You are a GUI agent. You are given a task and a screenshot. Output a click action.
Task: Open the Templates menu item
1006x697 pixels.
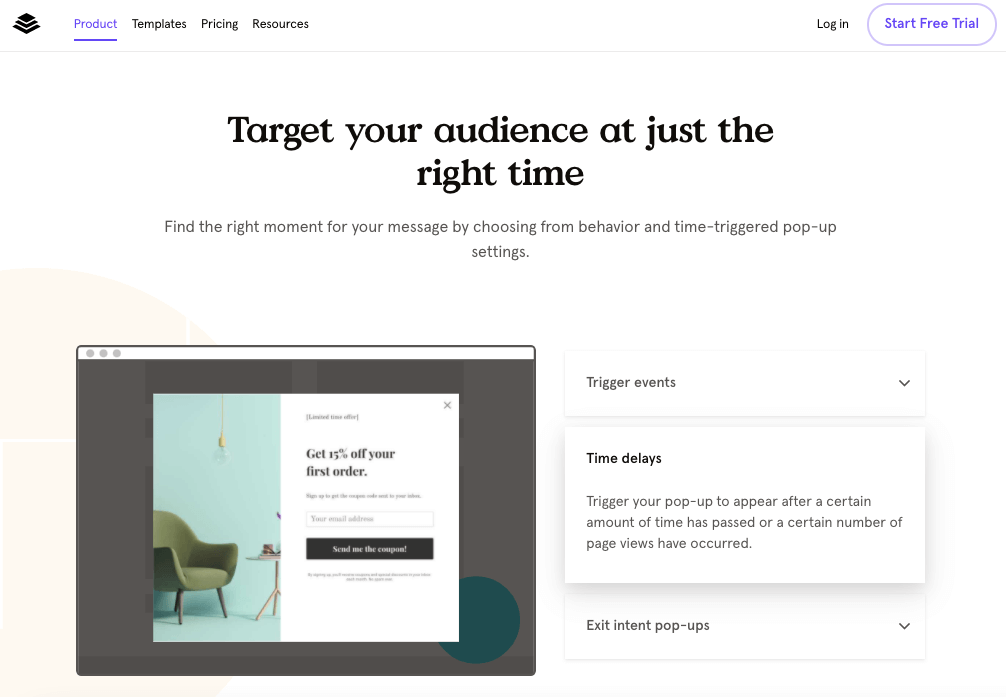coord(159,24)
